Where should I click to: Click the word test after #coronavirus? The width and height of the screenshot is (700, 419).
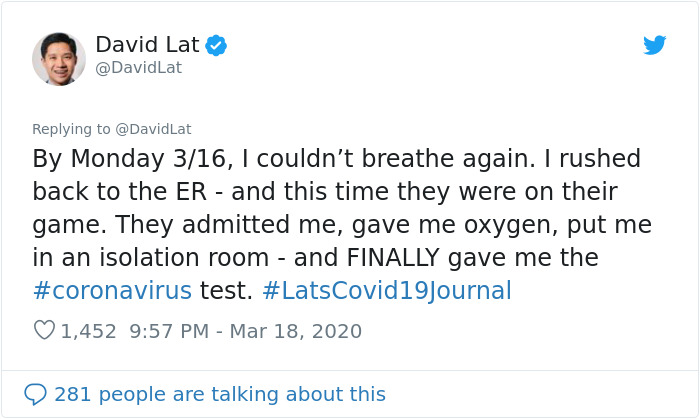226,291
